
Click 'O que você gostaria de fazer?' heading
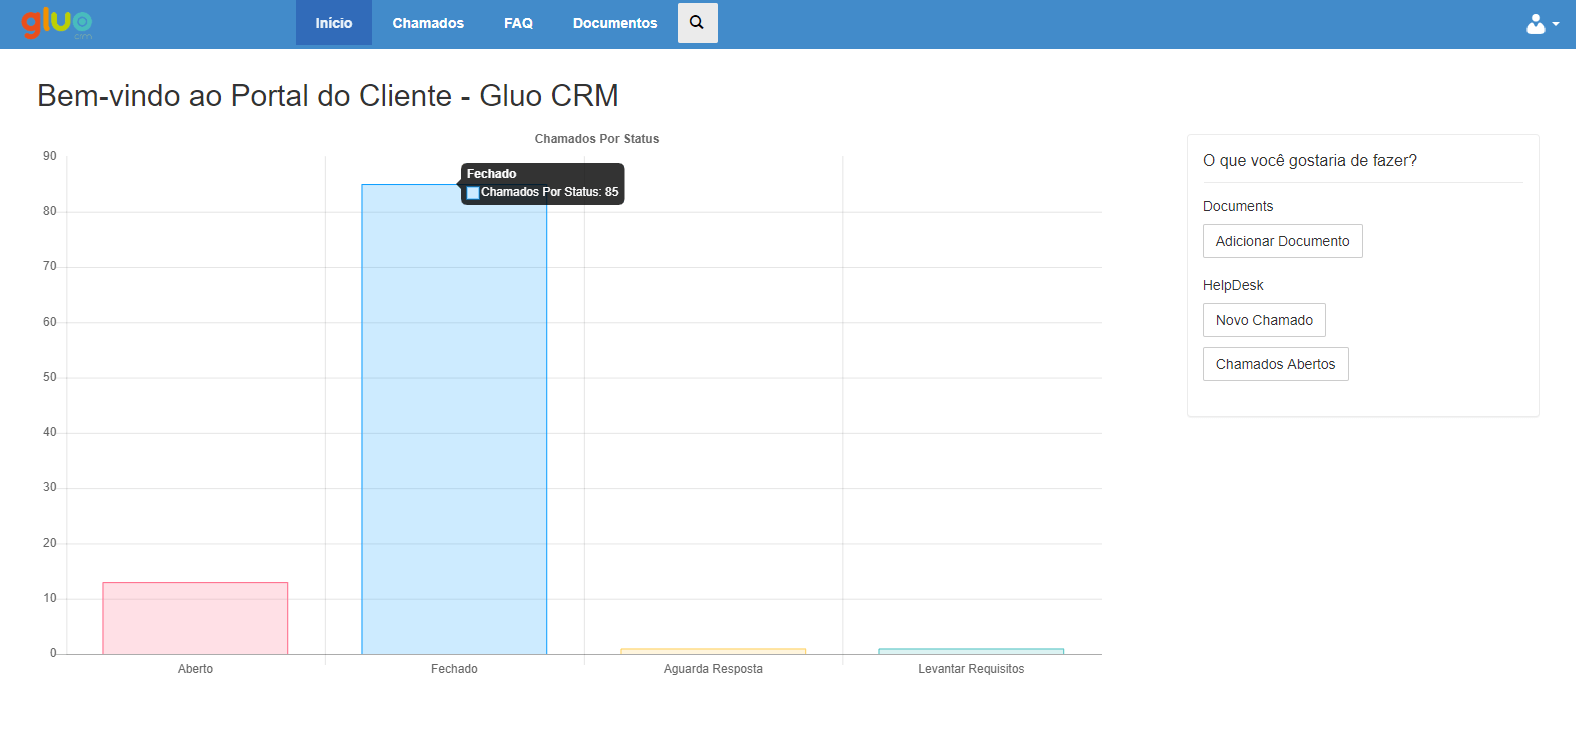click(x=1310, y=160)
